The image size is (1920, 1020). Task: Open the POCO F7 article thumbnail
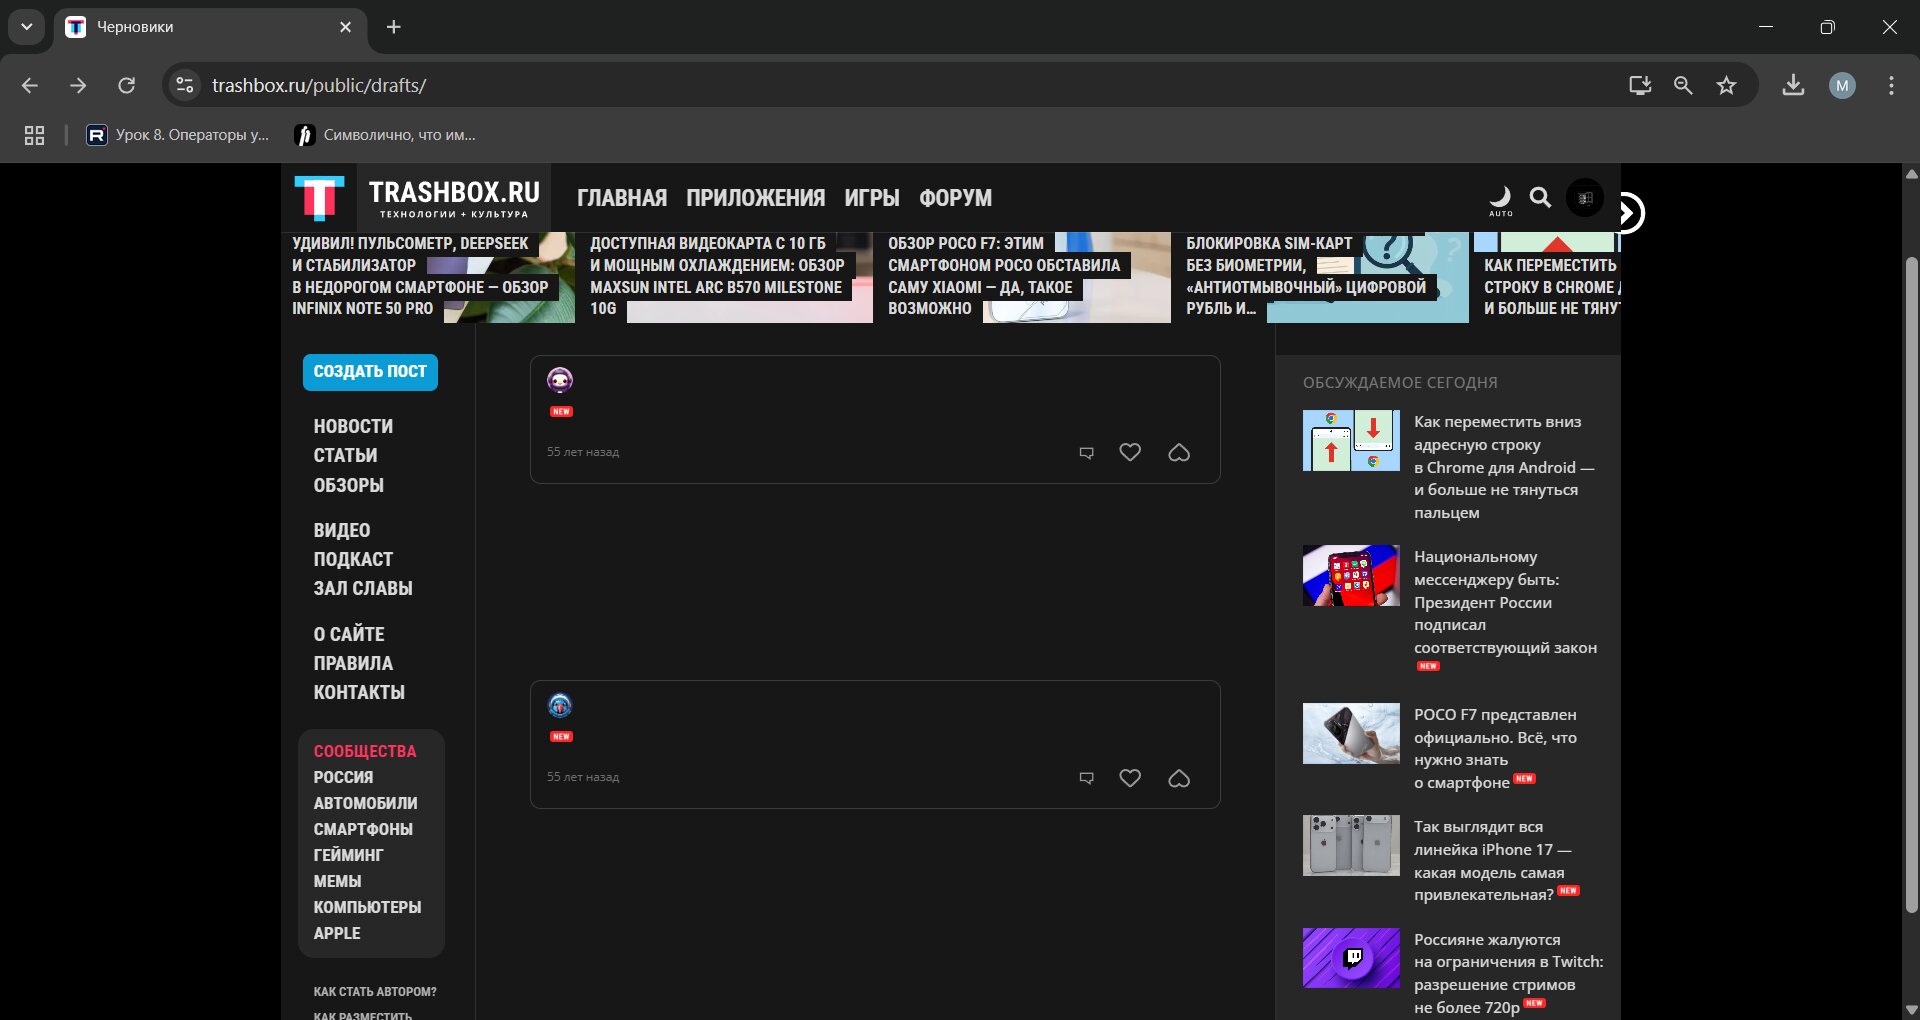click(1351, 733)
